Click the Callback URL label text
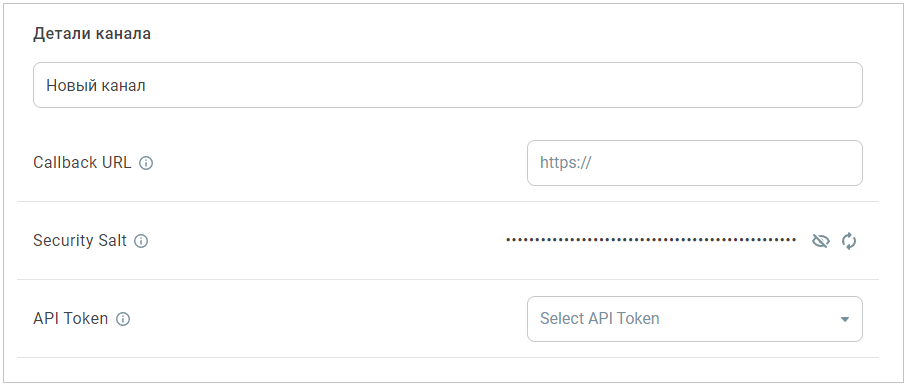Viewport: 907px width, 390px height. pyautogui.click(x=82, y=163)
